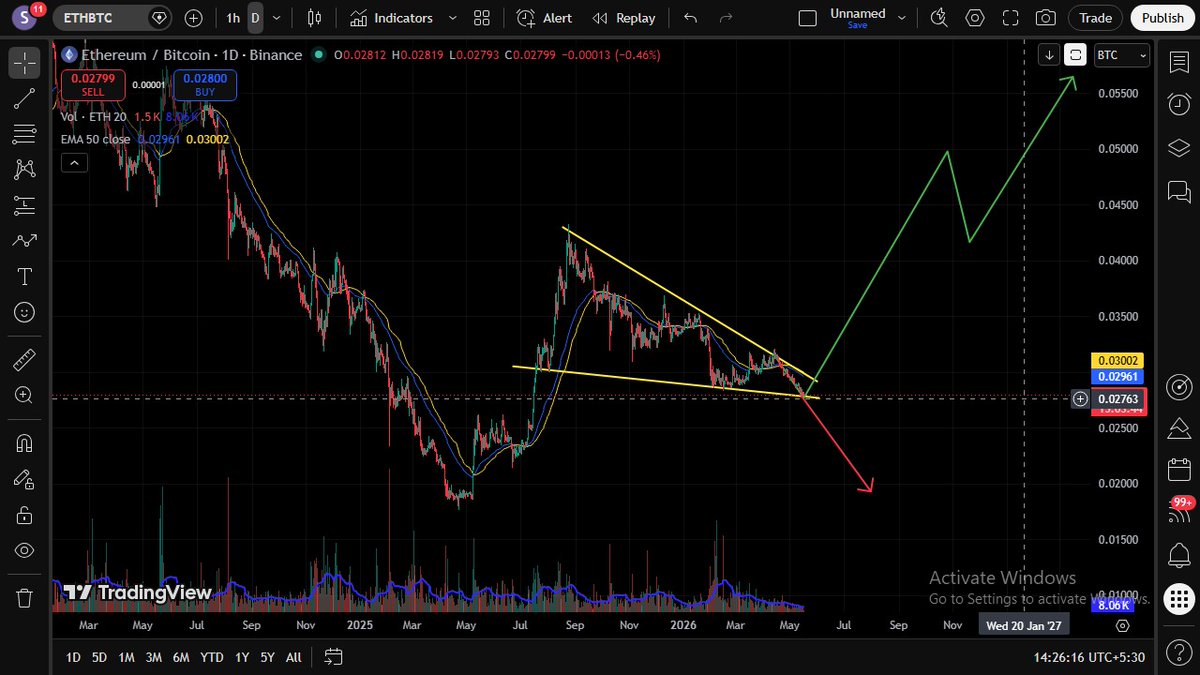This screenshot has width=1200, height=675.
Task: Open the Unnamed layout dropdown chevron
Action: (903, 18)
